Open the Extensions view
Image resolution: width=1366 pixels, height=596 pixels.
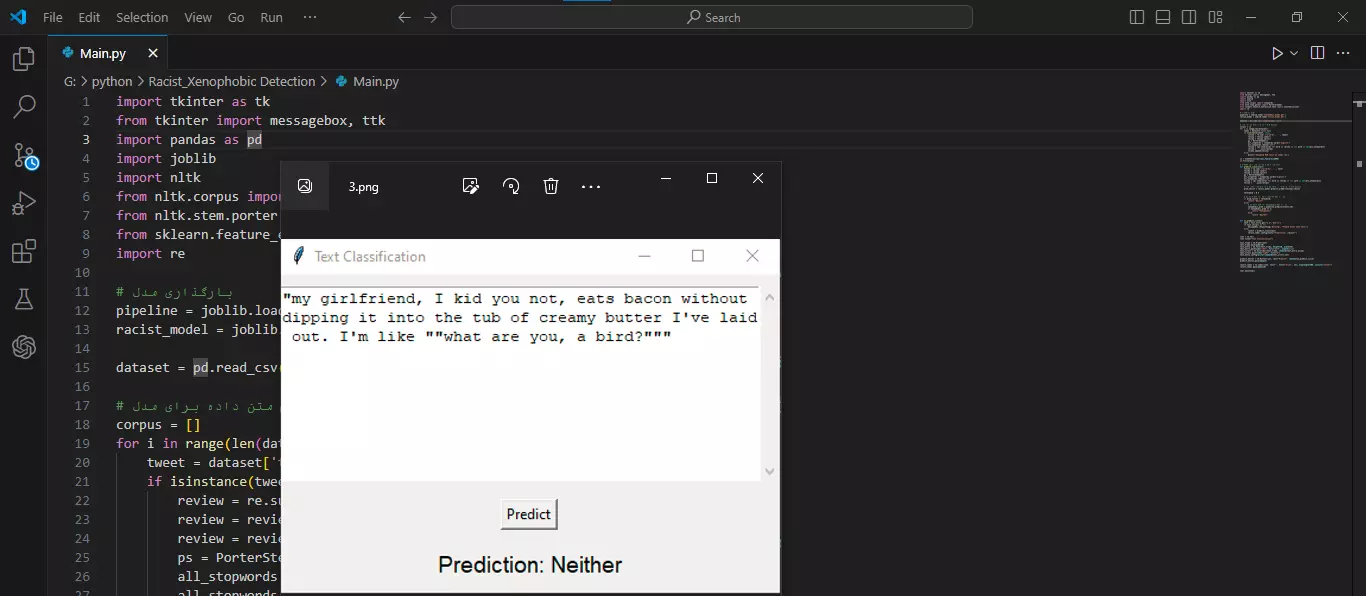(24, 252)
